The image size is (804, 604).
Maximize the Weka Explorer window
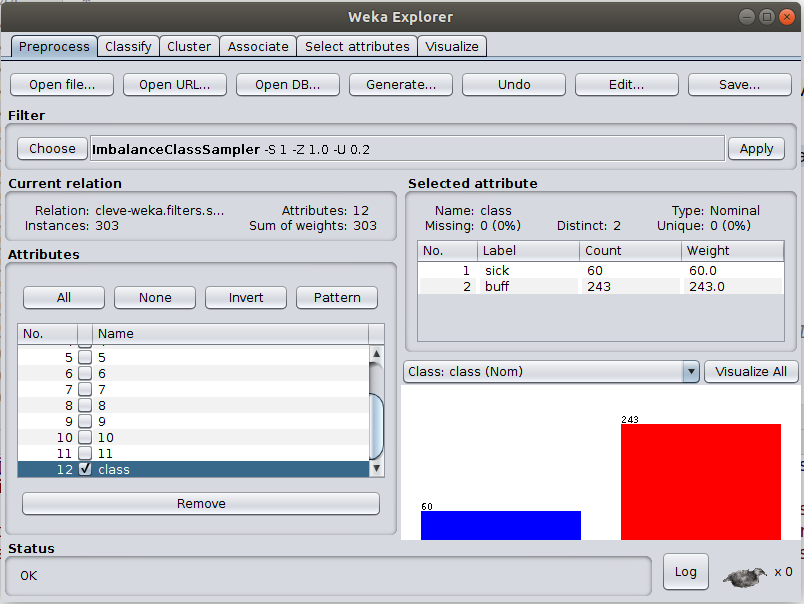pos(767,17)
